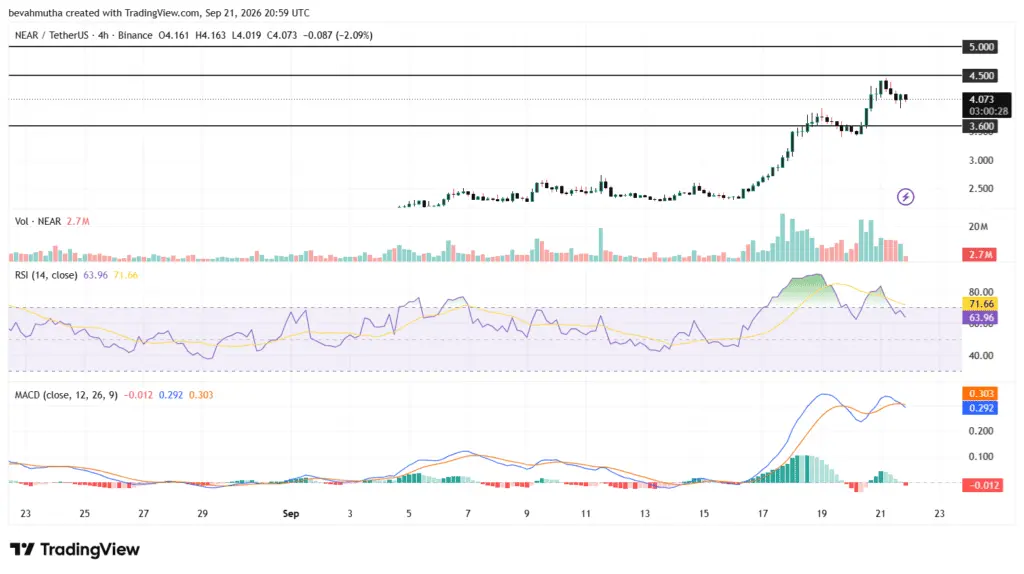Click date 23 at right of axis
Viewport: 1024px width, 574px height.
[939, 514]
